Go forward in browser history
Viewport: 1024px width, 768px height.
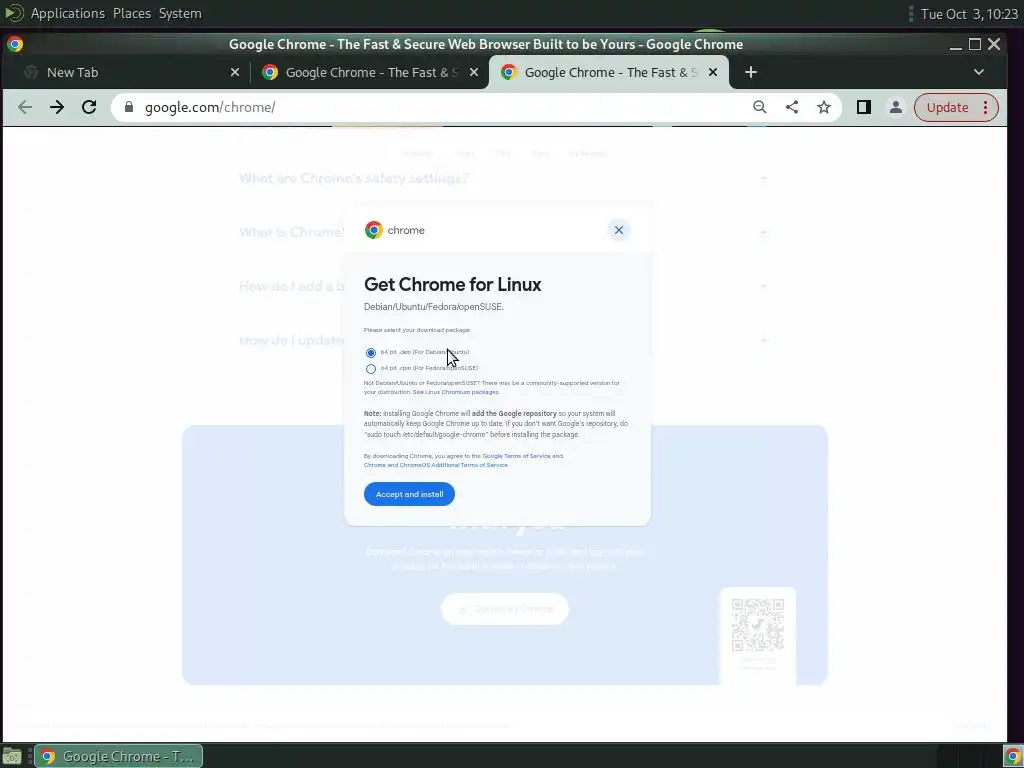tap(57, 107)
